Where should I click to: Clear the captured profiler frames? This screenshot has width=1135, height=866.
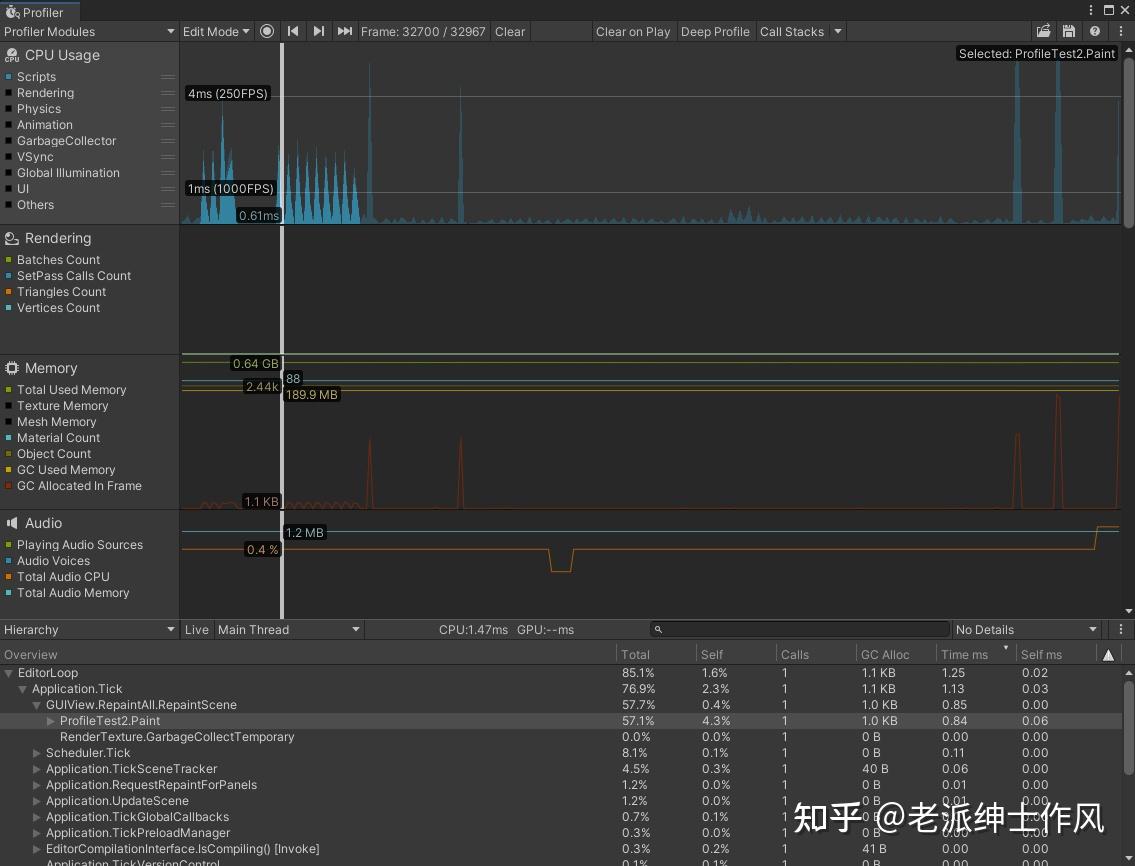tap(509, 31)
